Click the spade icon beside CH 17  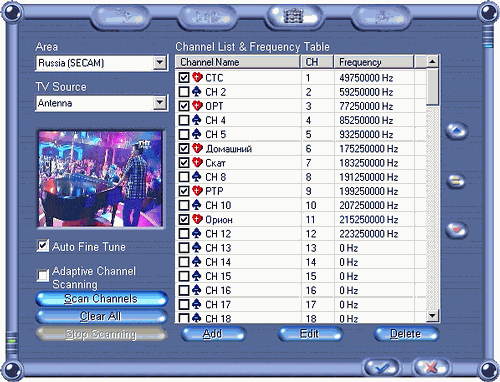(x=197, y=304)
